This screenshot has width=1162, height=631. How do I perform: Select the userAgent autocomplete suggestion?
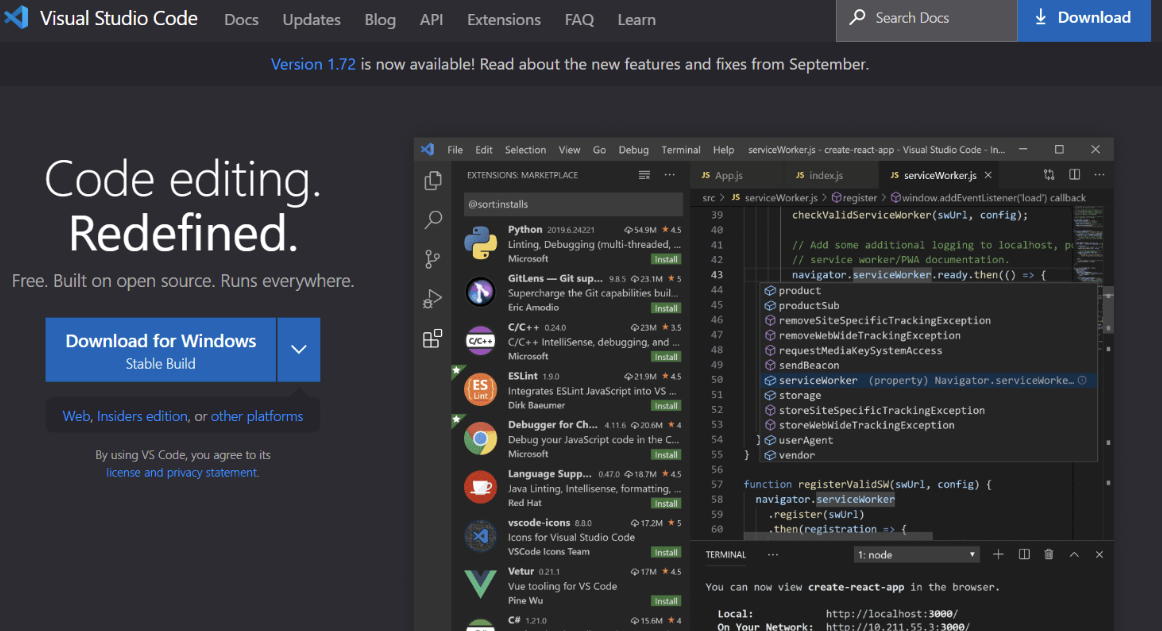929,440
